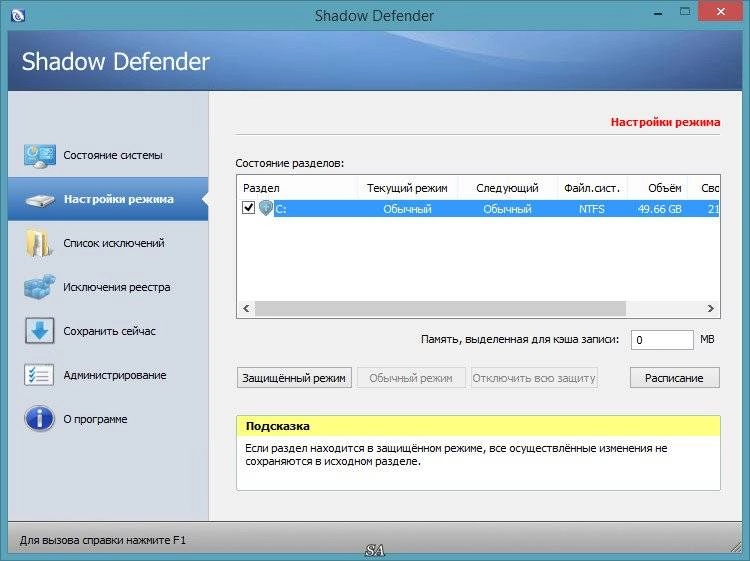This screenshot has width=750, height=561.
Task: Click the Раздел column header
Action: (298, 188)
